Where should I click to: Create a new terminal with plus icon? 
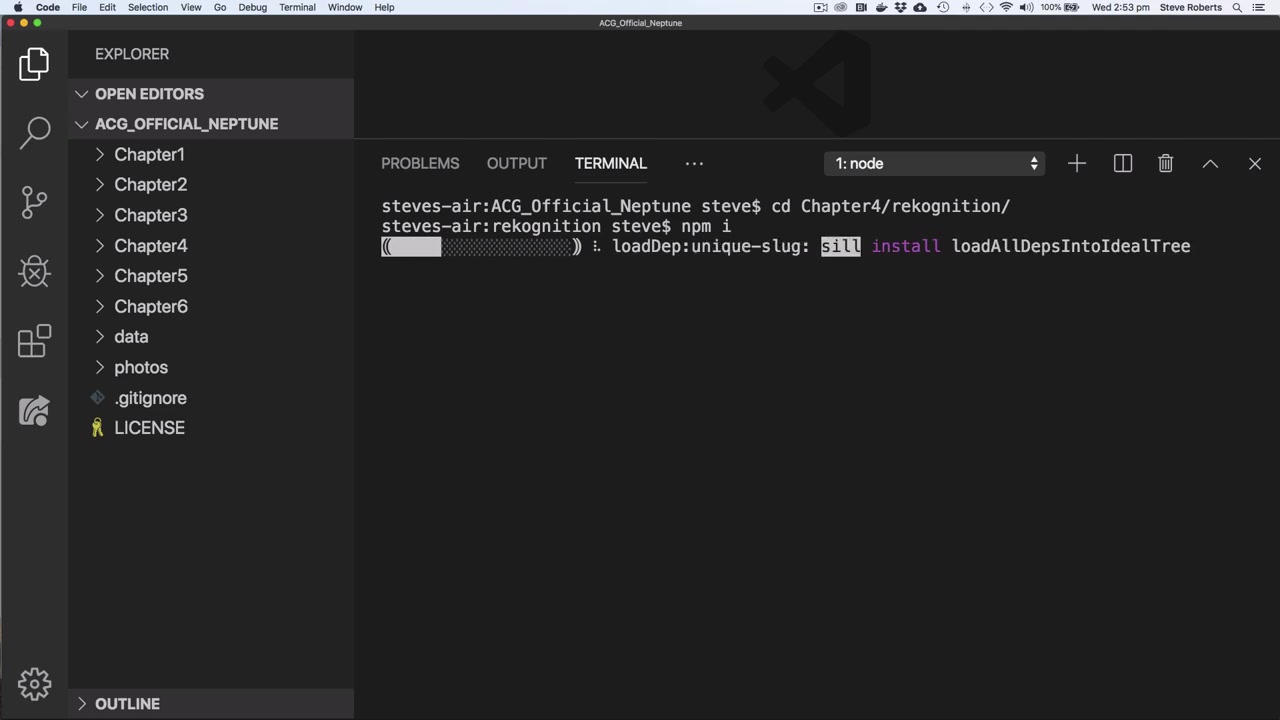click(1077, 163)
